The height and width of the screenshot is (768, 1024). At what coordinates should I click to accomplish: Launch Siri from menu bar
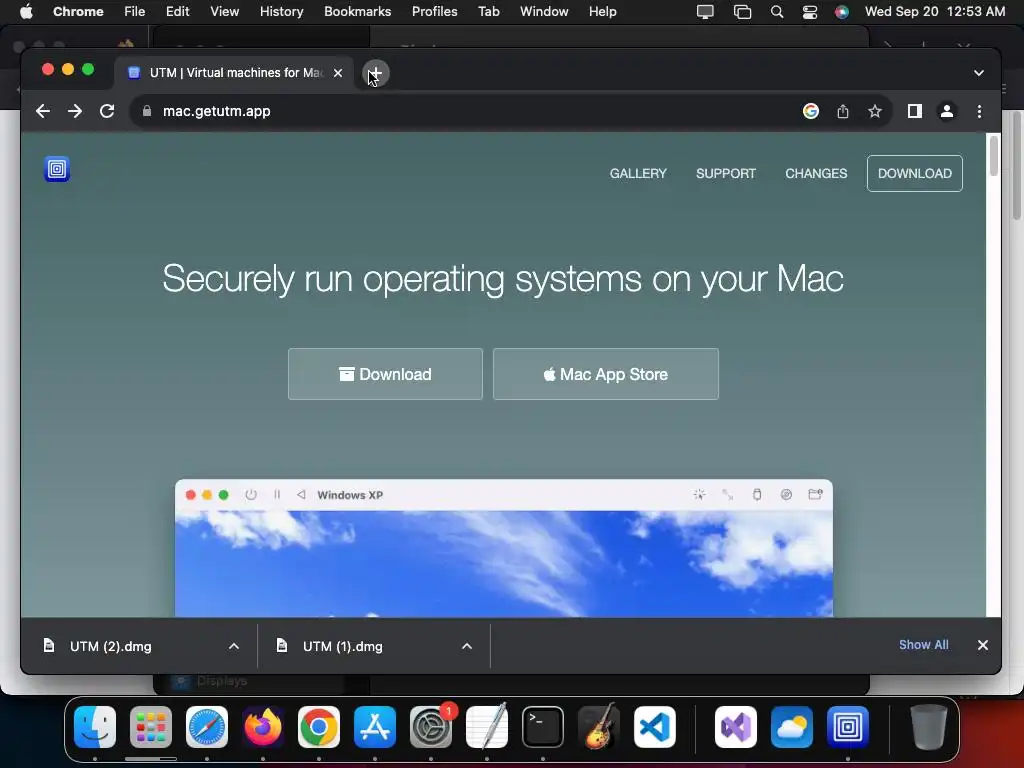click(842, 12)
